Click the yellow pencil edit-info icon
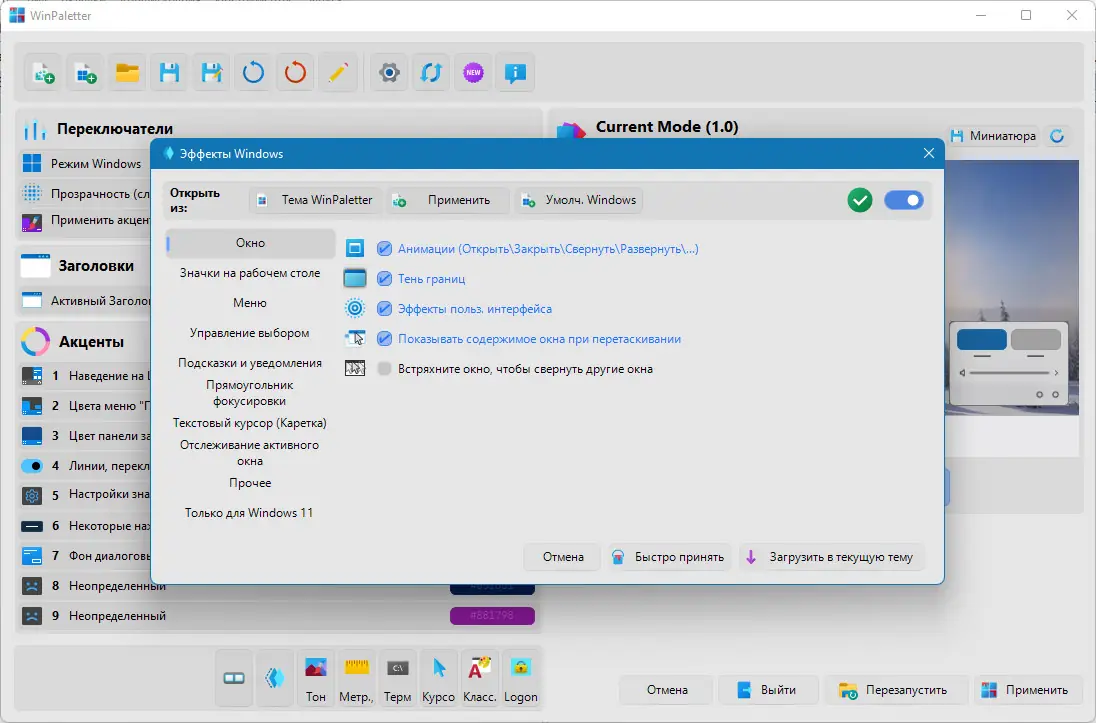The image size is (1096, 723). pos(338,73)
